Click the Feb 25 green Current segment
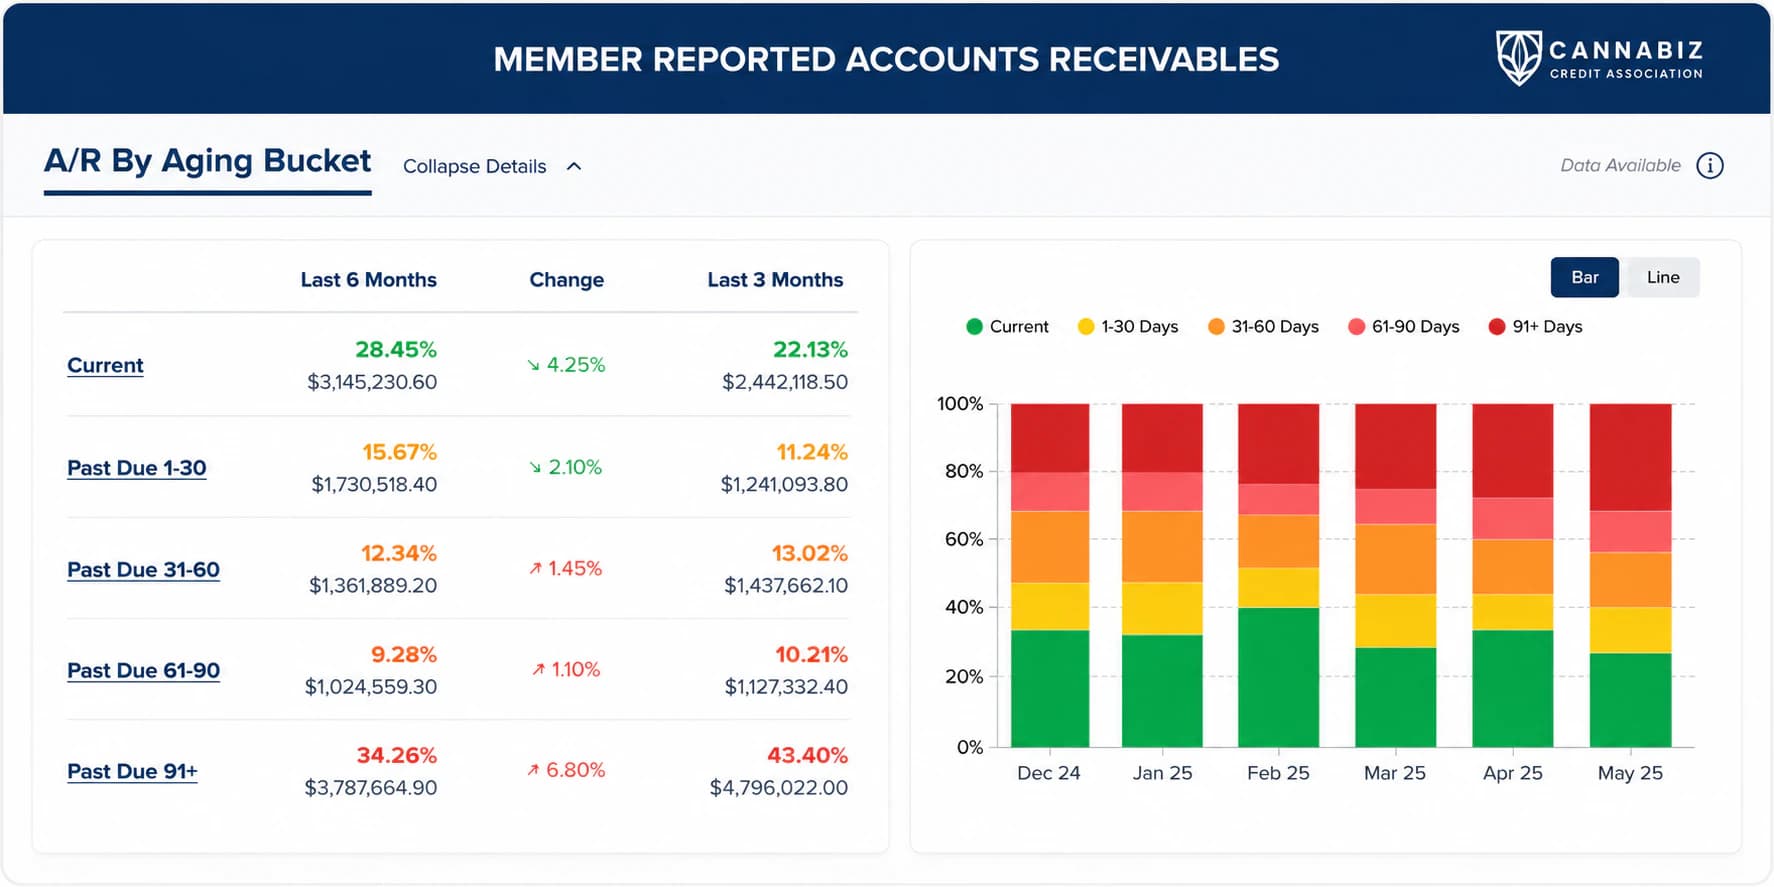This screenshot has height=887, width=1774. (1278, 677)
